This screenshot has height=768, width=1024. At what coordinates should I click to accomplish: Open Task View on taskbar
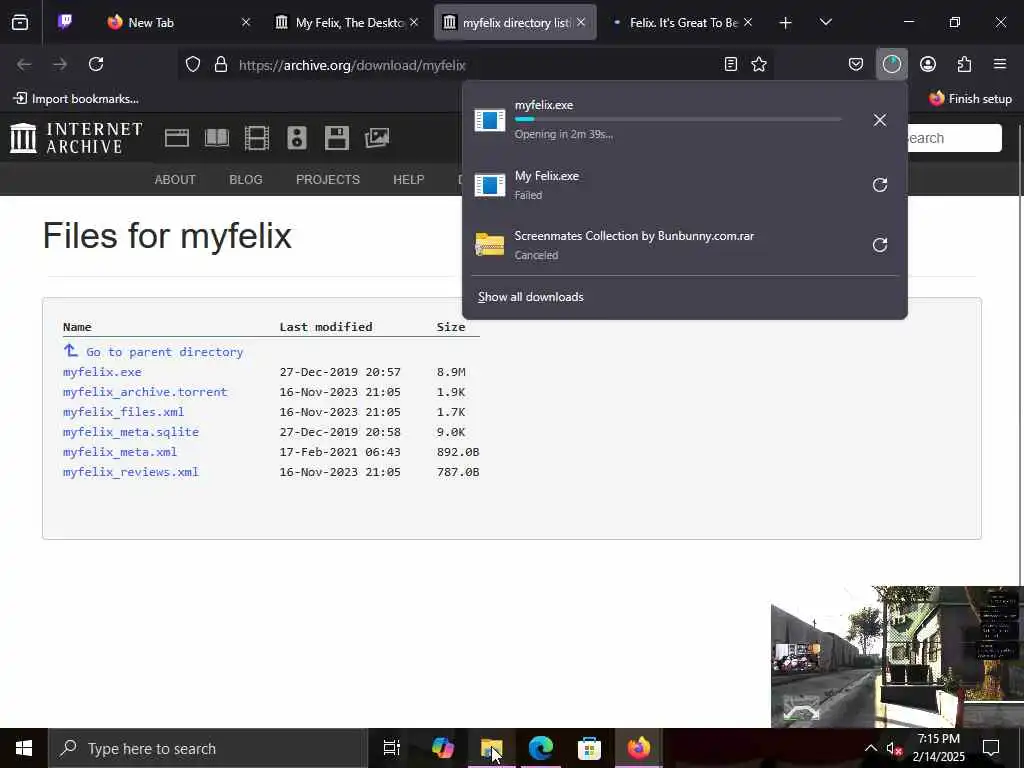point(392,748)
